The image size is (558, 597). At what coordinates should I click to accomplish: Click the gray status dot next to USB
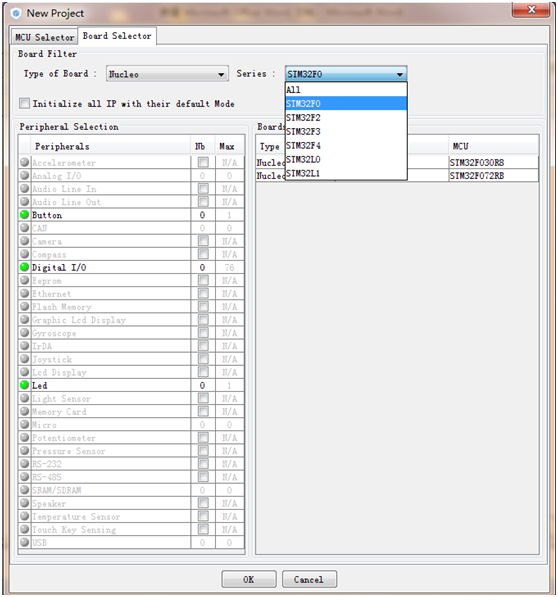(x=24, y=542)
